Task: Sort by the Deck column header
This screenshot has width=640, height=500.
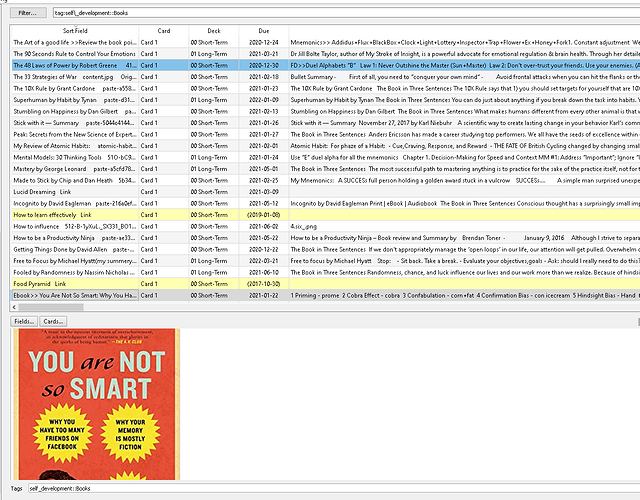Action: tap(214, 31)
